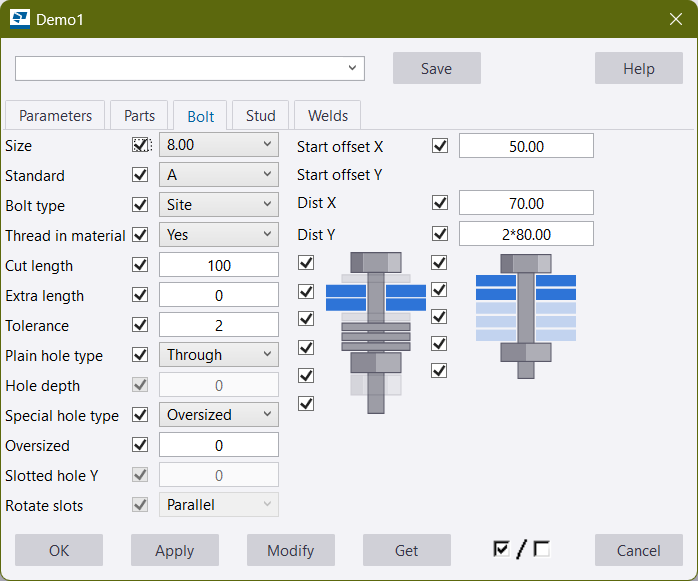Uncheck the Dist X checkbox
This screenshot has width=698, height=581.
440,203
